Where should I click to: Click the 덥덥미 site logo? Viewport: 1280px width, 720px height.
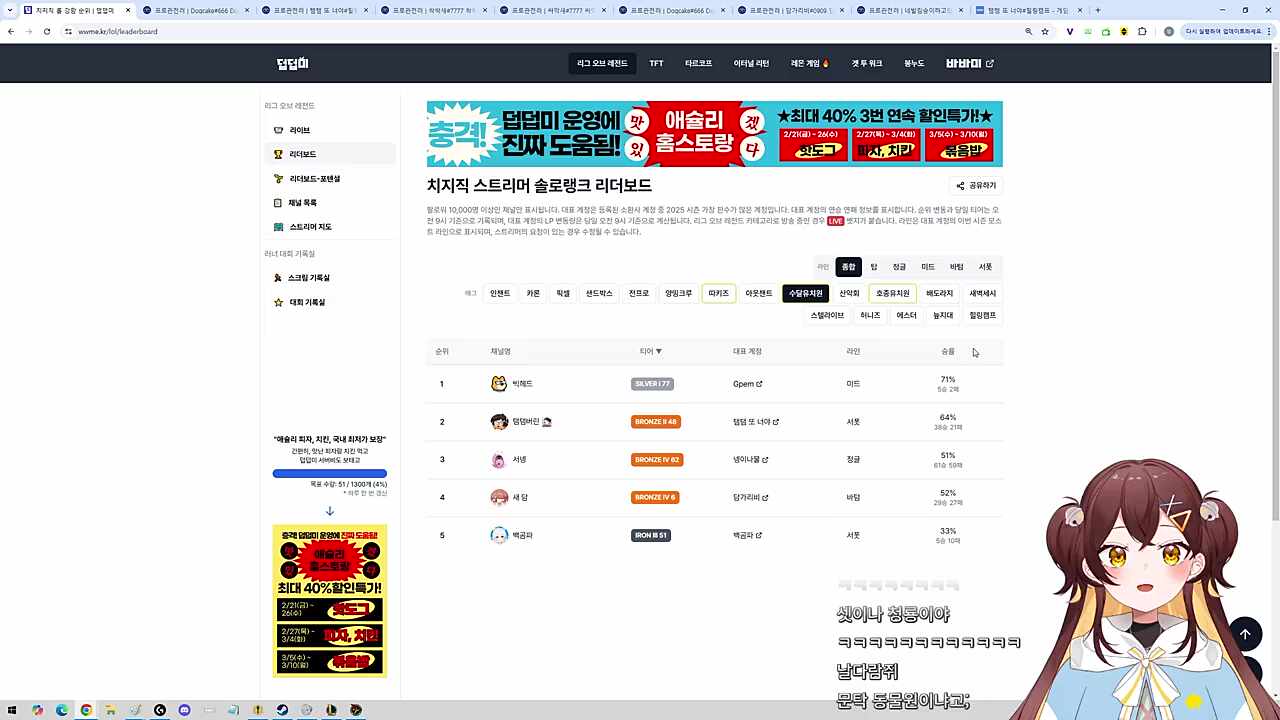tap(293, 64)
